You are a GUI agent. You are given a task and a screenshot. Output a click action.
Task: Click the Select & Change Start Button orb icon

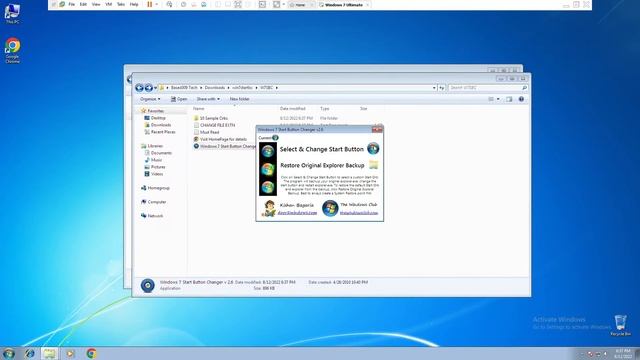coord(373,149)
